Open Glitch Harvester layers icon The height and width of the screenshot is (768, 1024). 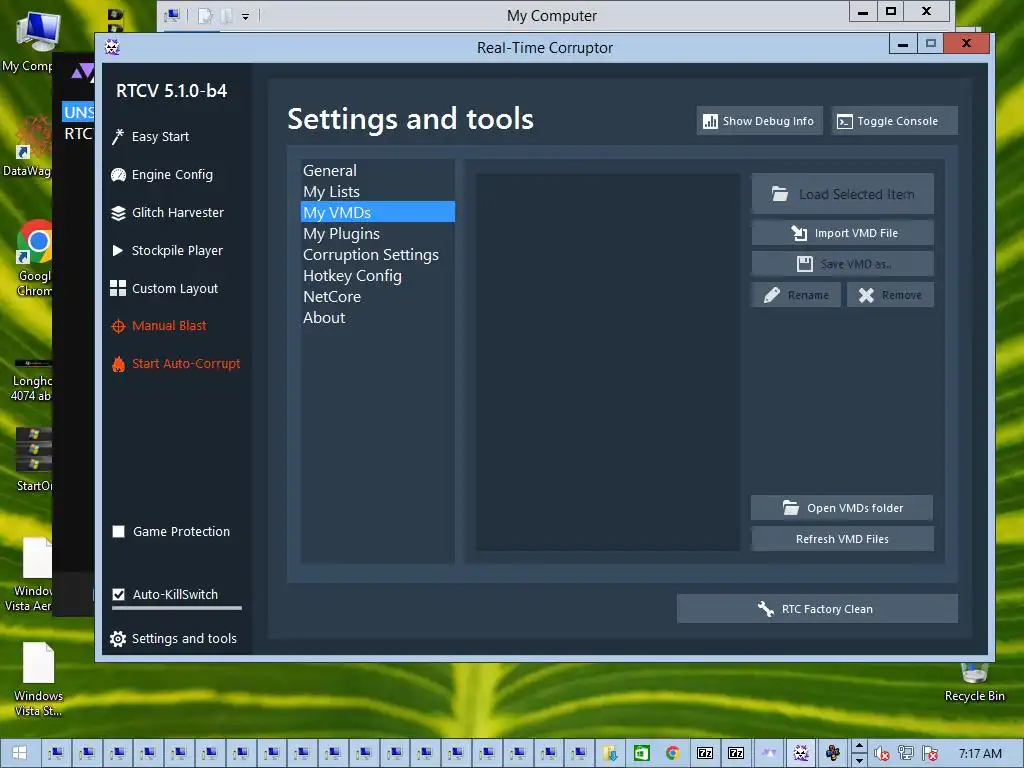coord(118,213)
